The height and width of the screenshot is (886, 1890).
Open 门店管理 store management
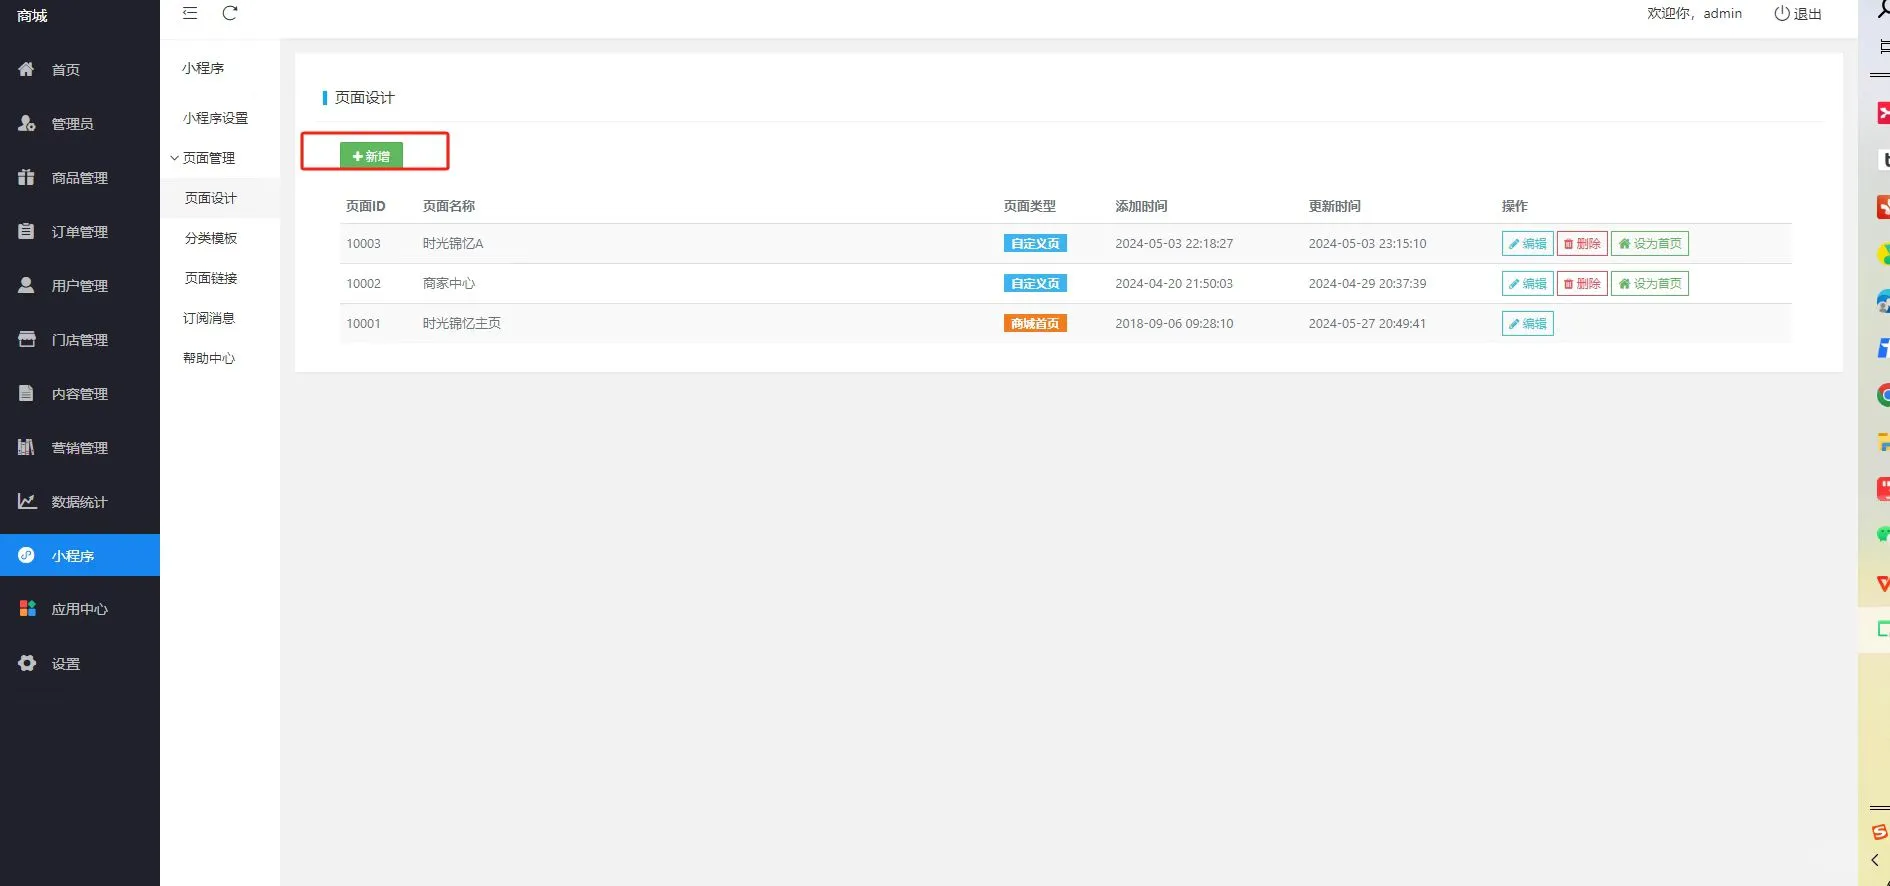pos(80,340)
